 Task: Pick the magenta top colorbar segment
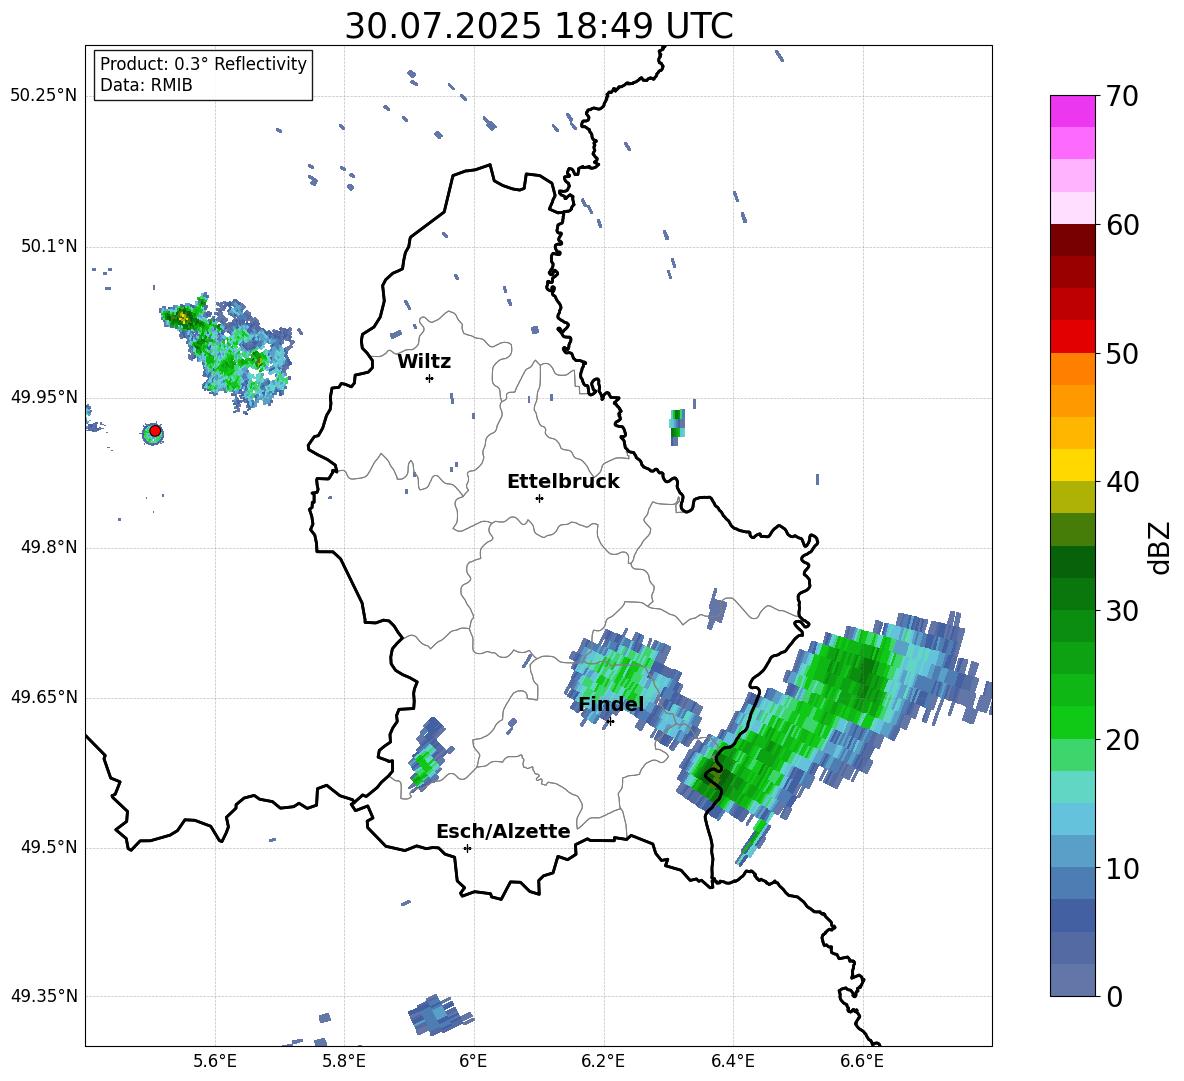[x=1073, y=111]
